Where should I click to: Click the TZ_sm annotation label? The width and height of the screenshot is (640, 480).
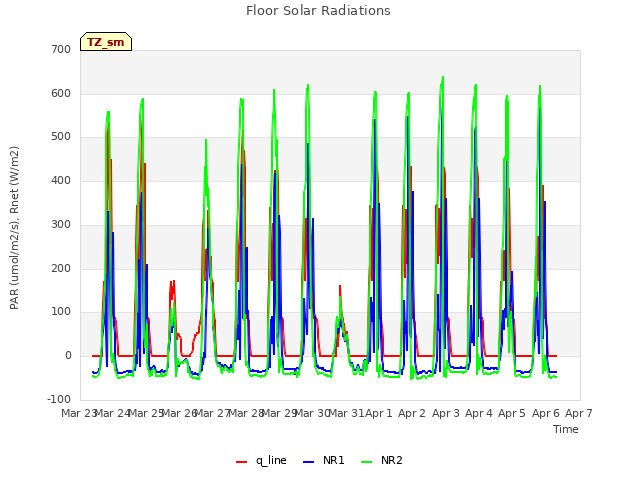pyautogui.click(x=106, y=42)
